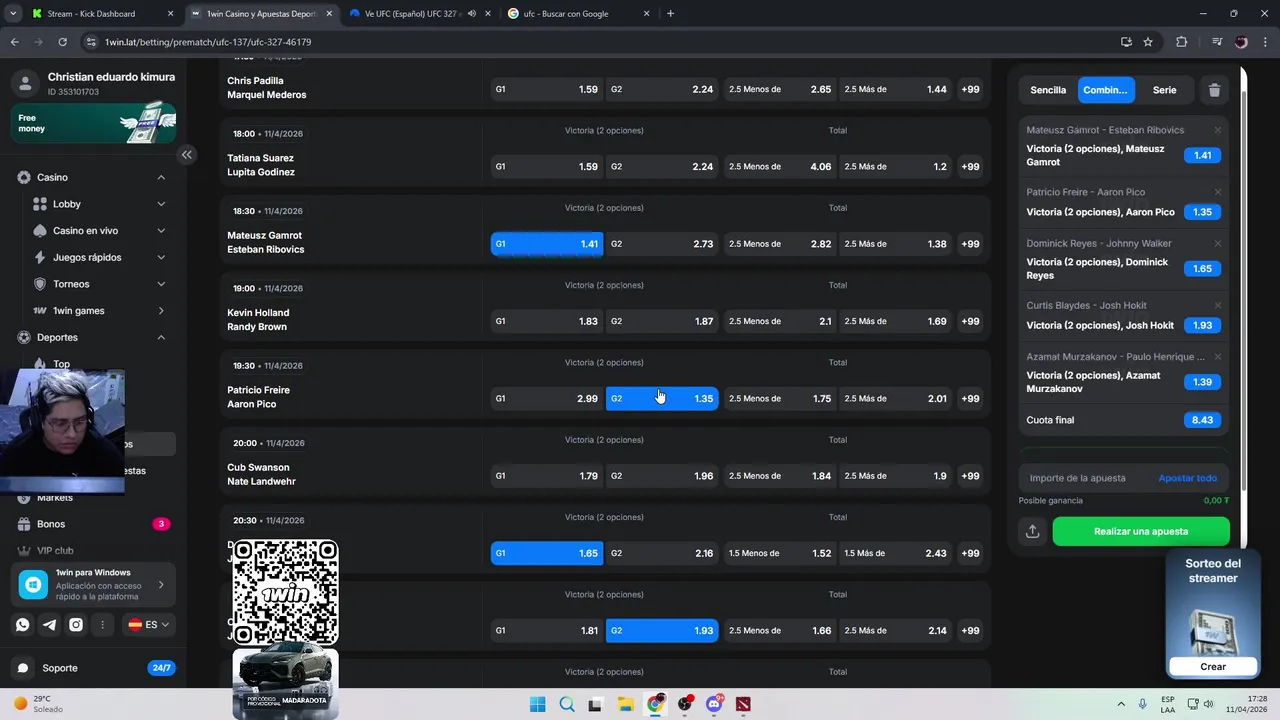Open OBS Studio from the taskbar
The width and height of the screenshot is (1280, 720).
[x=684, y=704]
